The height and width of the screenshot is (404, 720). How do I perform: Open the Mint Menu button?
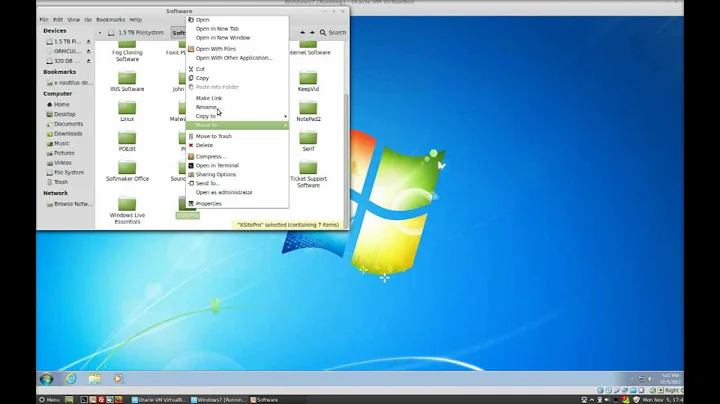click(x=49, y=400)
